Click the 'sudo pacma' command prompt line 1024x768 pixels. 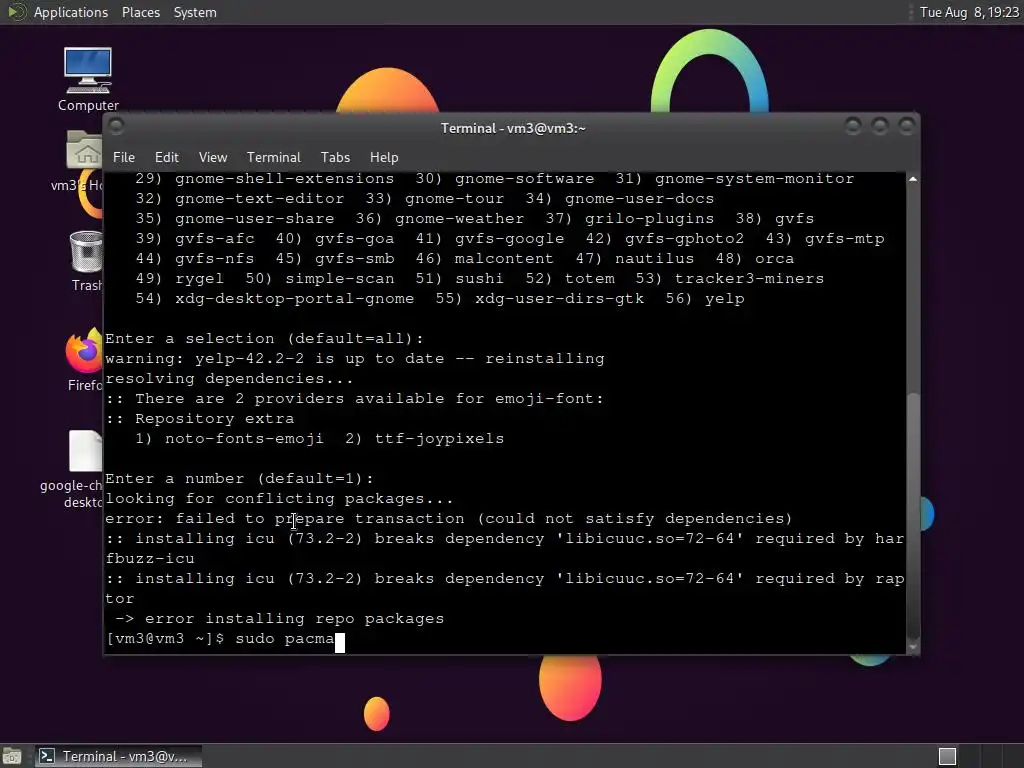(x=225, y=639)
